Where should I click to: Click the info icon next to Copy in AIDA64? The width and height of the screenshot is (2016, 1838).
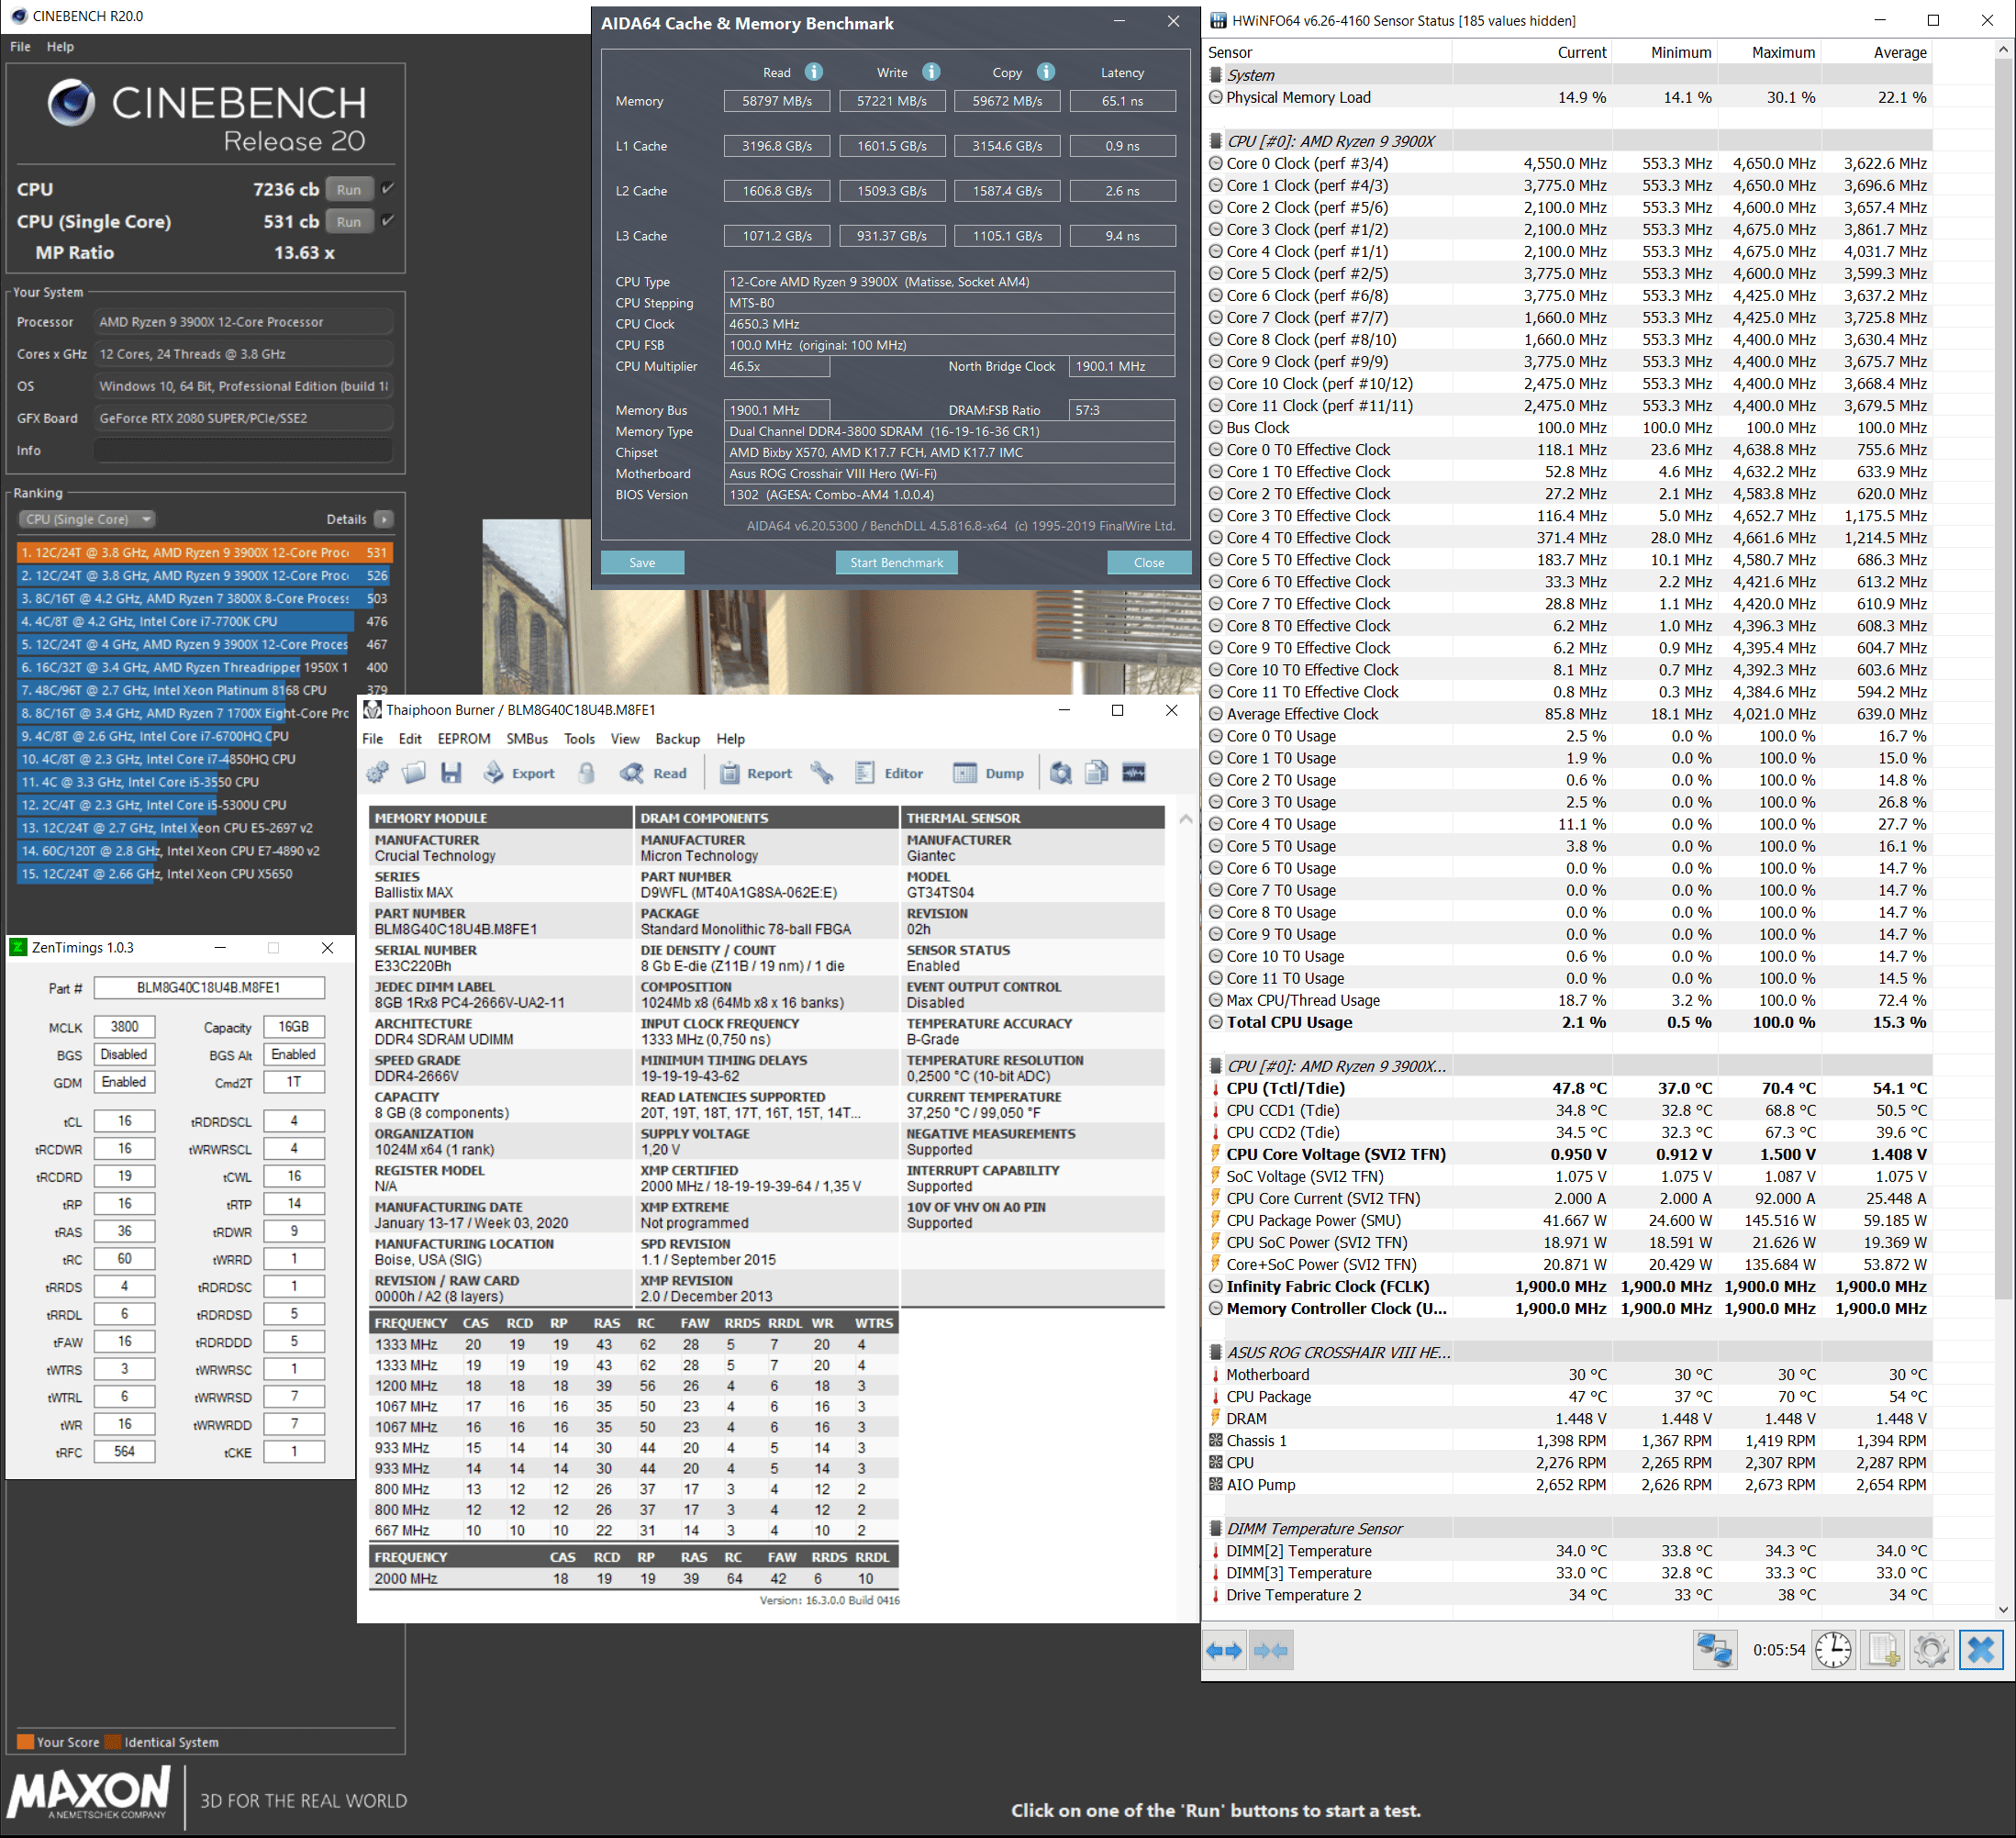[1046, 71]
